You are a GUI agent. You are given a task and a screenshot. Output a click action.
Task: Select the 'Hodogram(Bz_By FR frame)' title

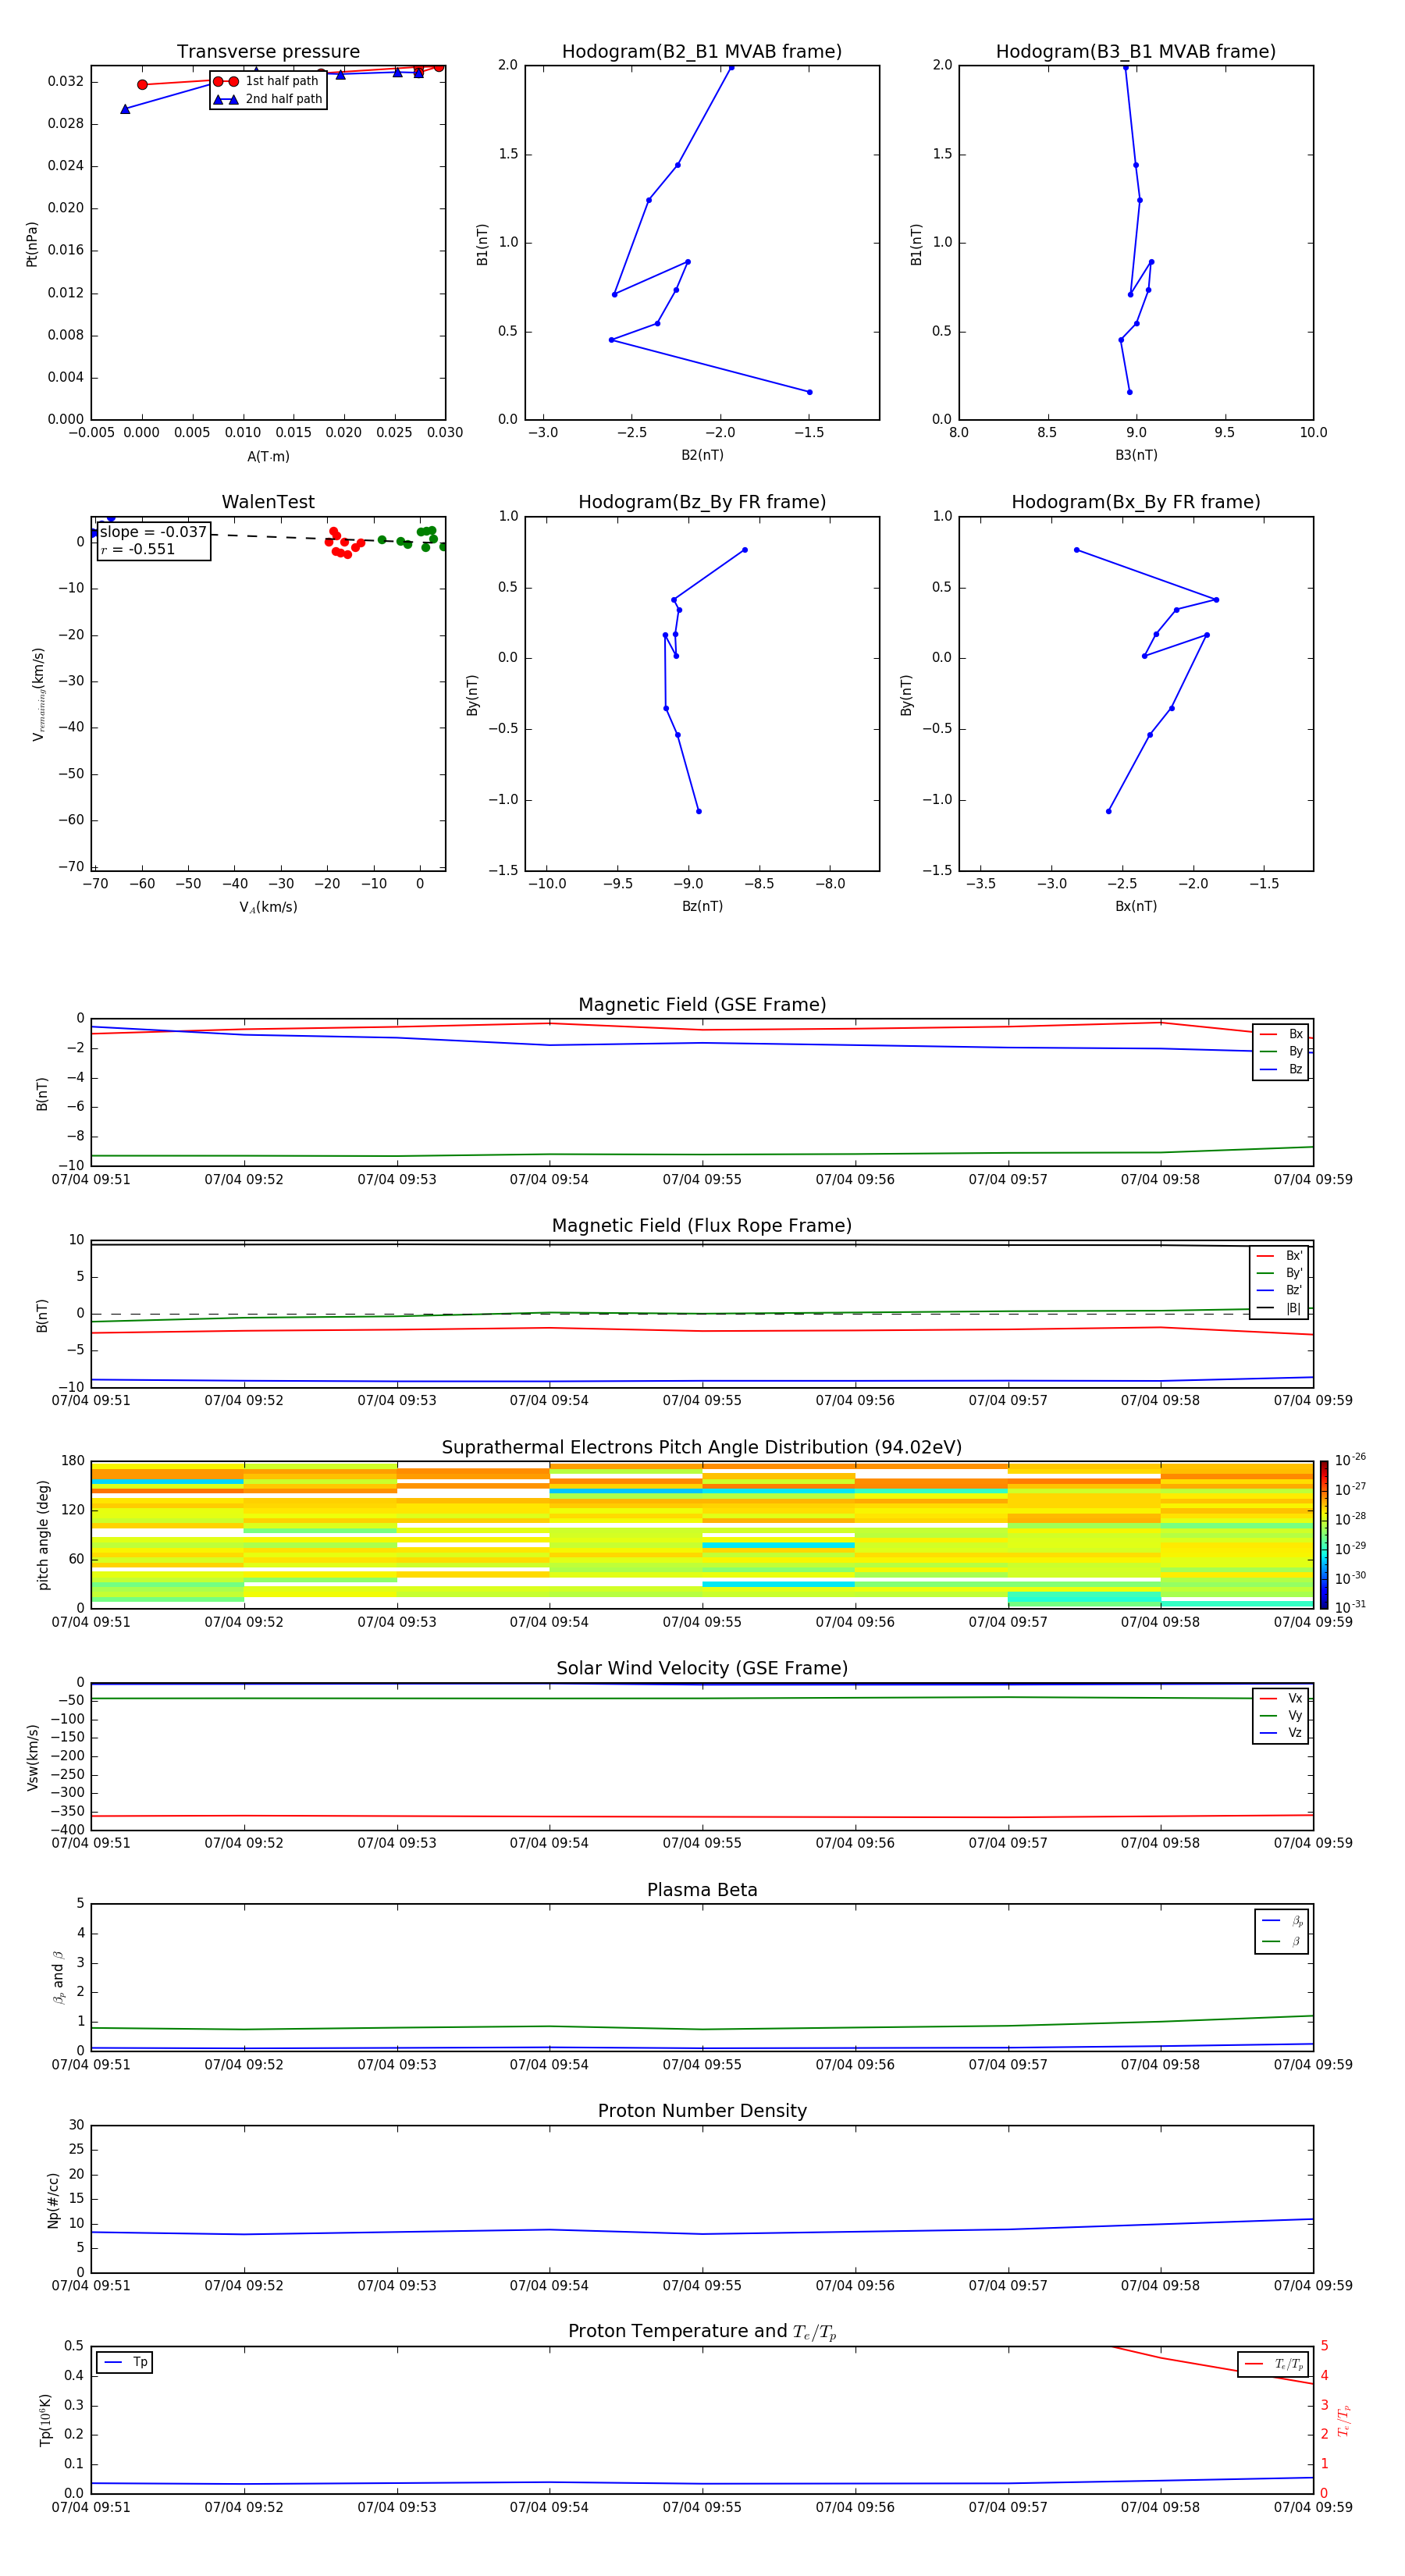[x=701, y=502]
